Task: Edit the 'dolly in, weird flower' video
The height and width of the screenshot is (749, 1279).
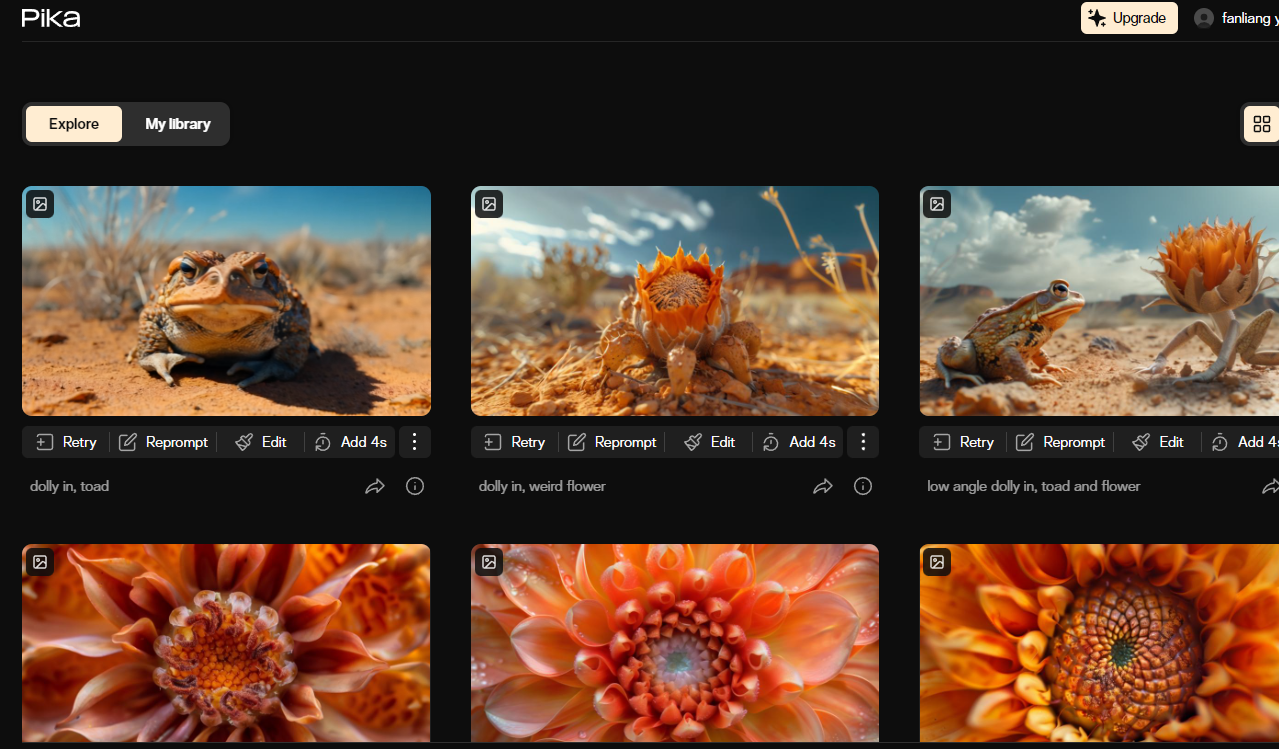Action: point(710,442)
